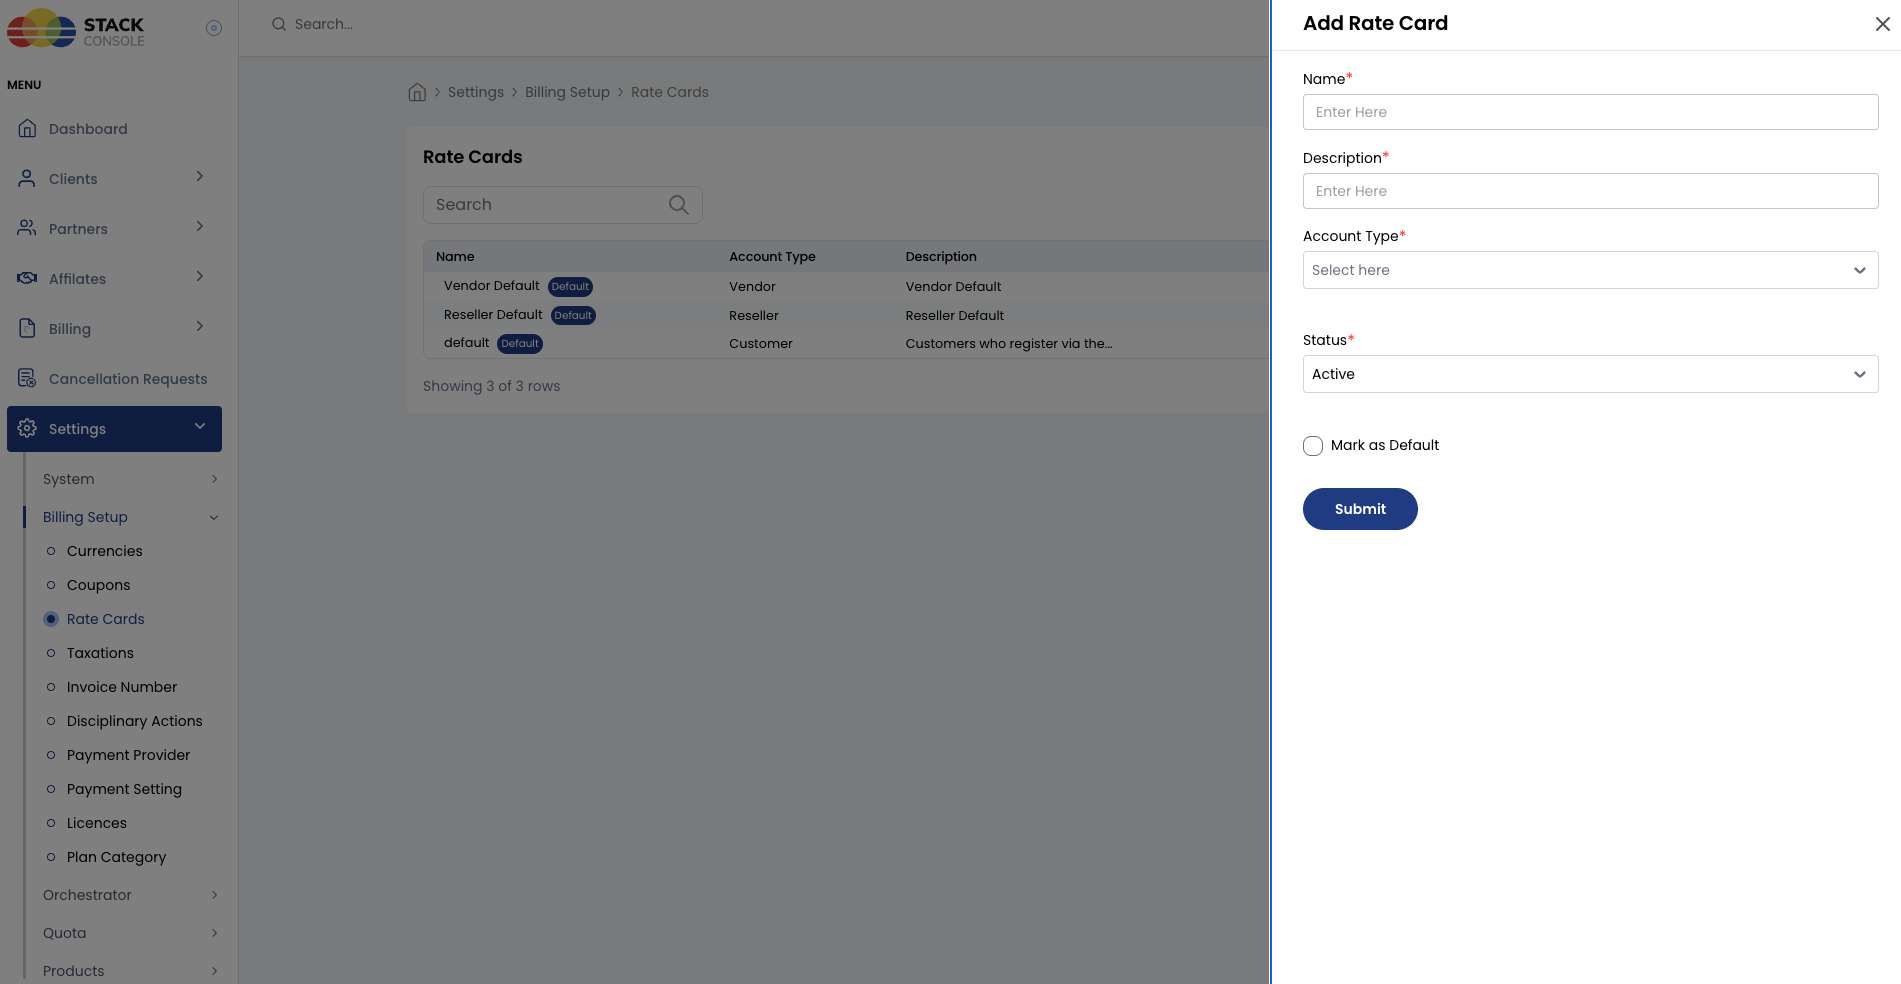Click the default Customer row name
The width and height of the screenshot is (1901, 984).
[x=466, y=343]
